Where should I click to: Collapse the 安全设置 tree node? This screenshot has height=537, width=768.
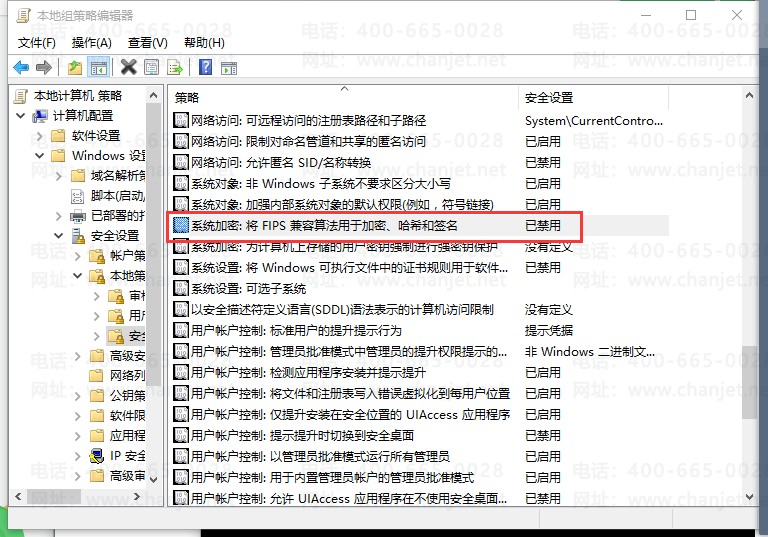58,236
